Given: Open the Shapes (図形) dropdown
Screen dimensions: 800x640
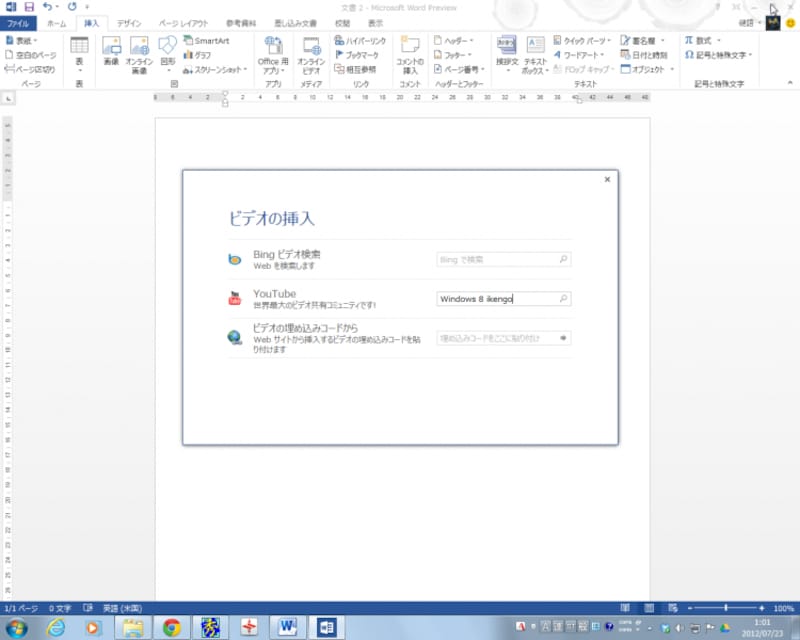Looking at the screenshot, I should [x=168, y=55].
